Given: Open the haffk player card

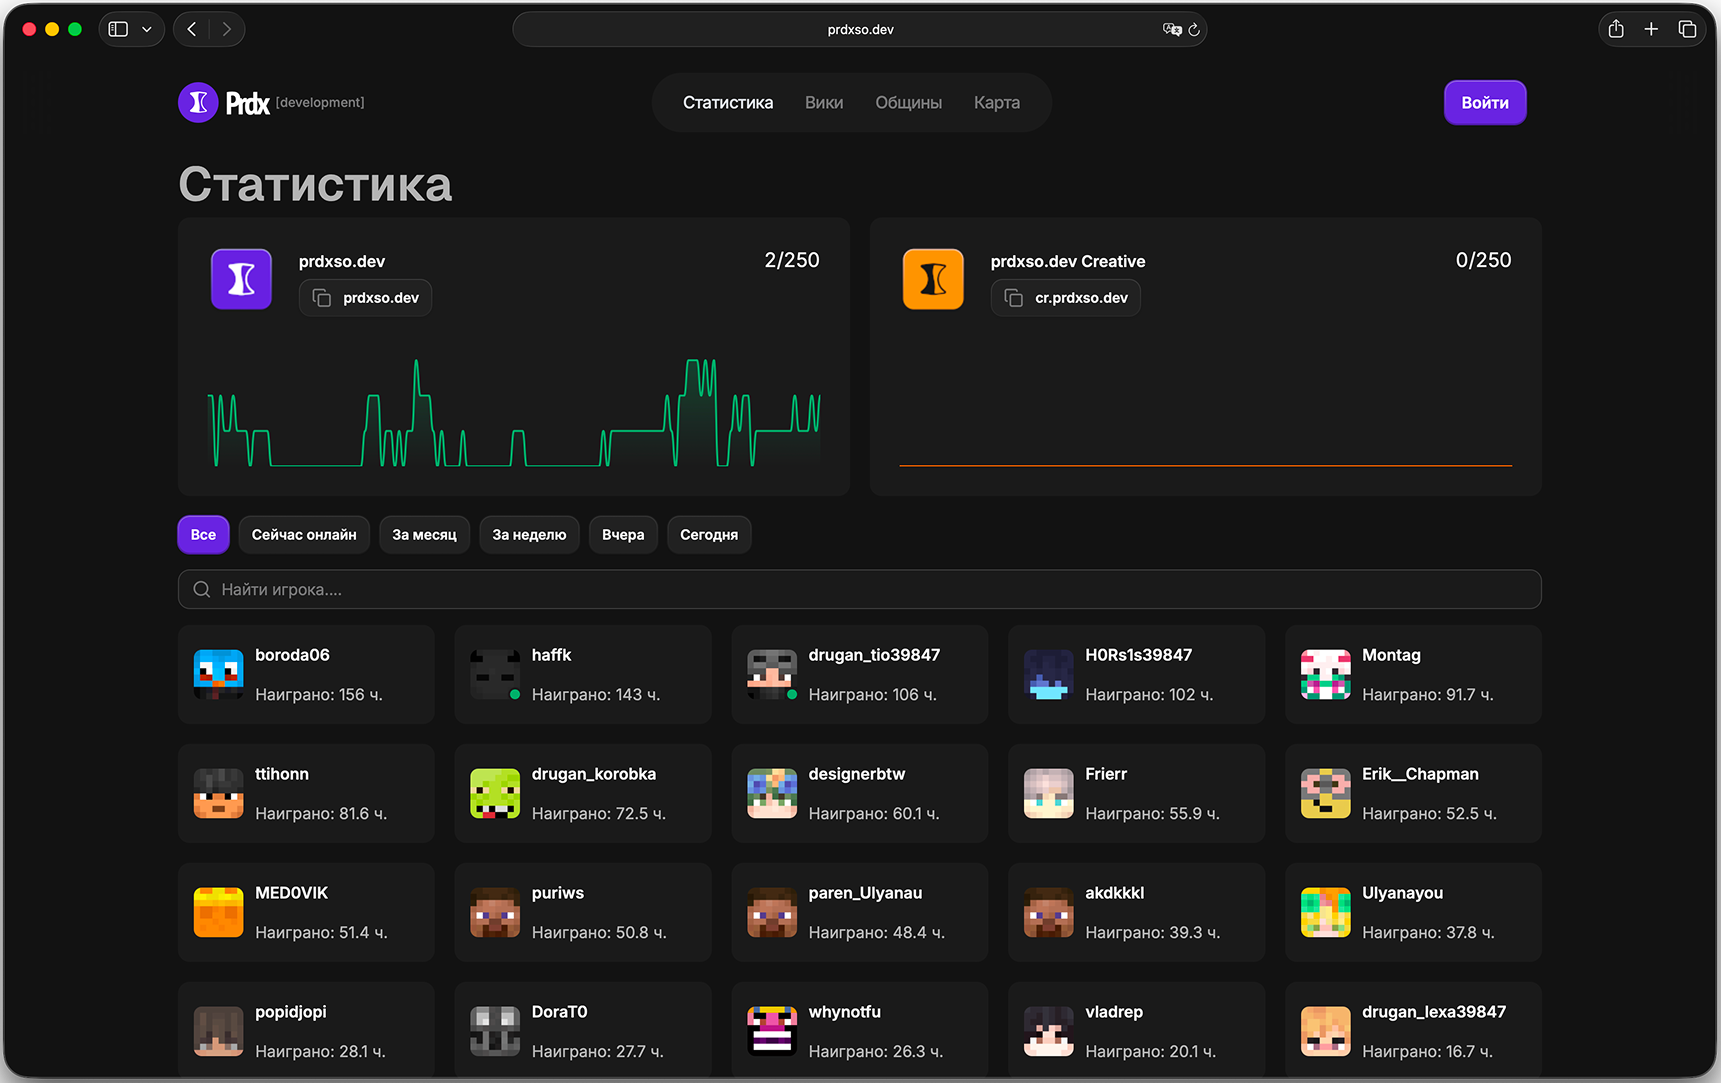Looking at the screenshot, I should (x=583, y=674).
